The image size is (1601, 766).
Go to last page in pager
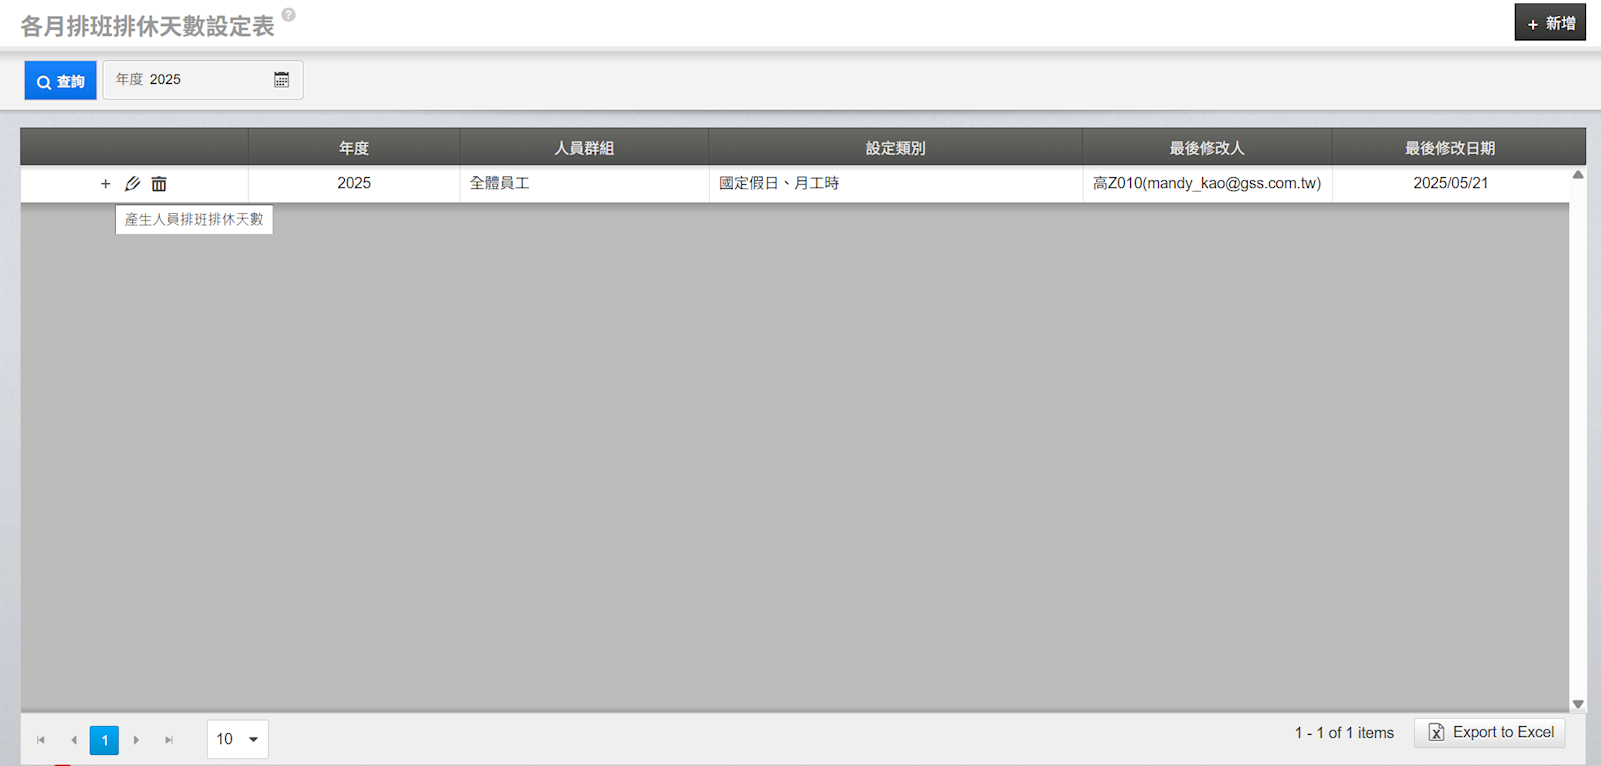pyautogui.click(x=169, y=740)
